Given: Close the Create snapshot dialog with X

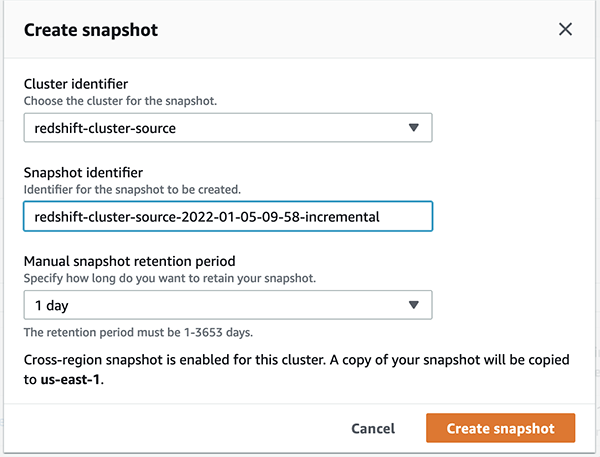Looking at the screenshot, I should coord(565,29).
